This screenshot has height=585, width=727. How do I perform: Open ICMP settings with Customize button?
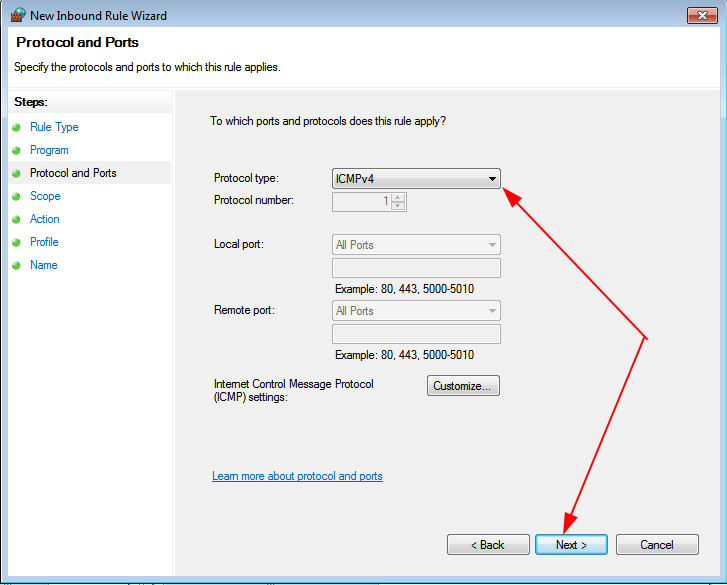click(463, 386)
